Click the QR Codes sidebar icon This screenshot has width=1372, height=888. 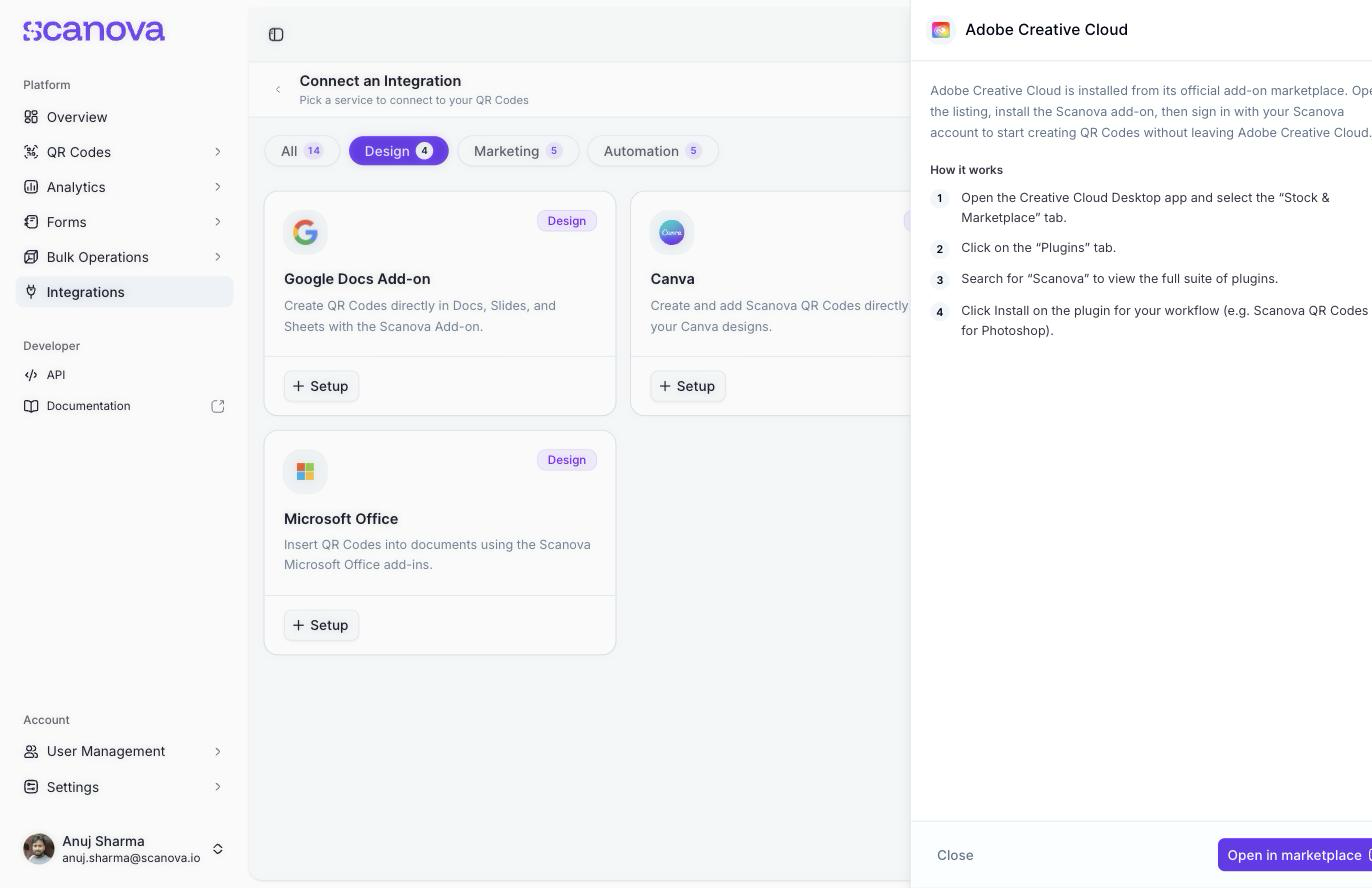(x=31, y=152)
